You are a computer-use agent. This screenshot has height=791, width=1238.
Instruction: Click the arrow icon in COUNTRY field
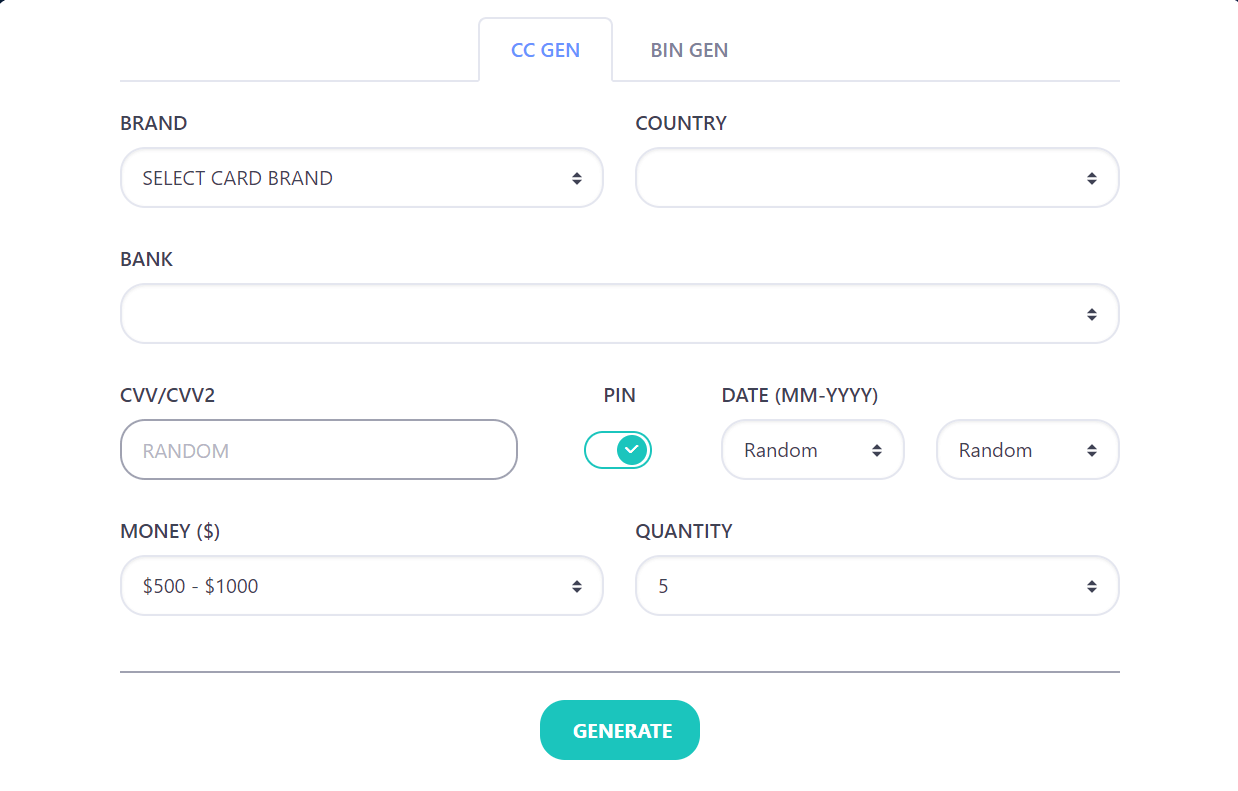click(1092, 178)
